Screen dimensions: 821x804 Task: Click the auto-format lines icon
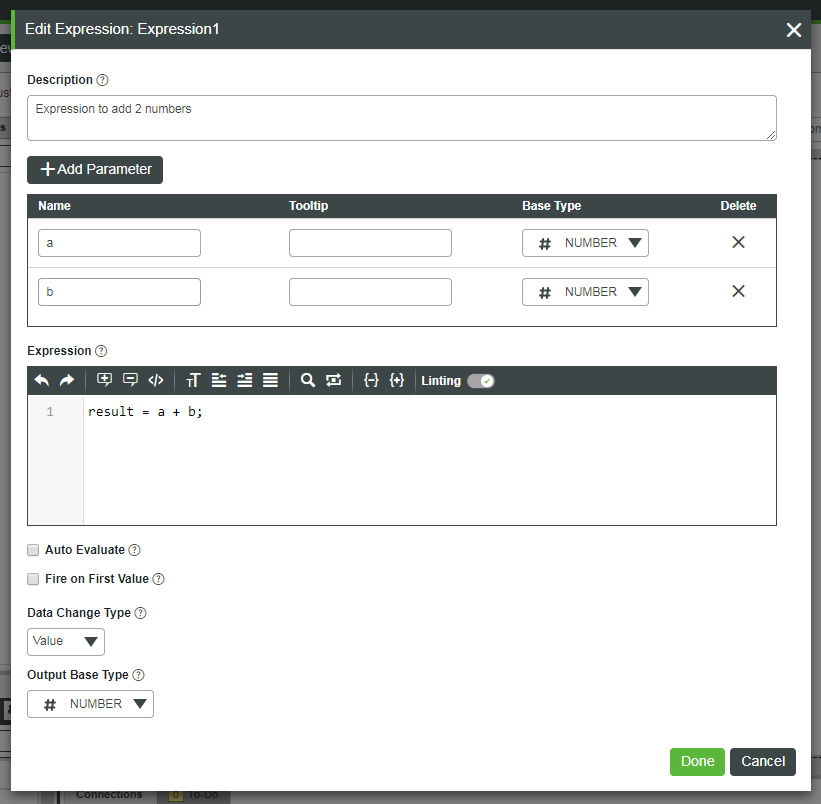pyautogui.click(x=270, y=381)
